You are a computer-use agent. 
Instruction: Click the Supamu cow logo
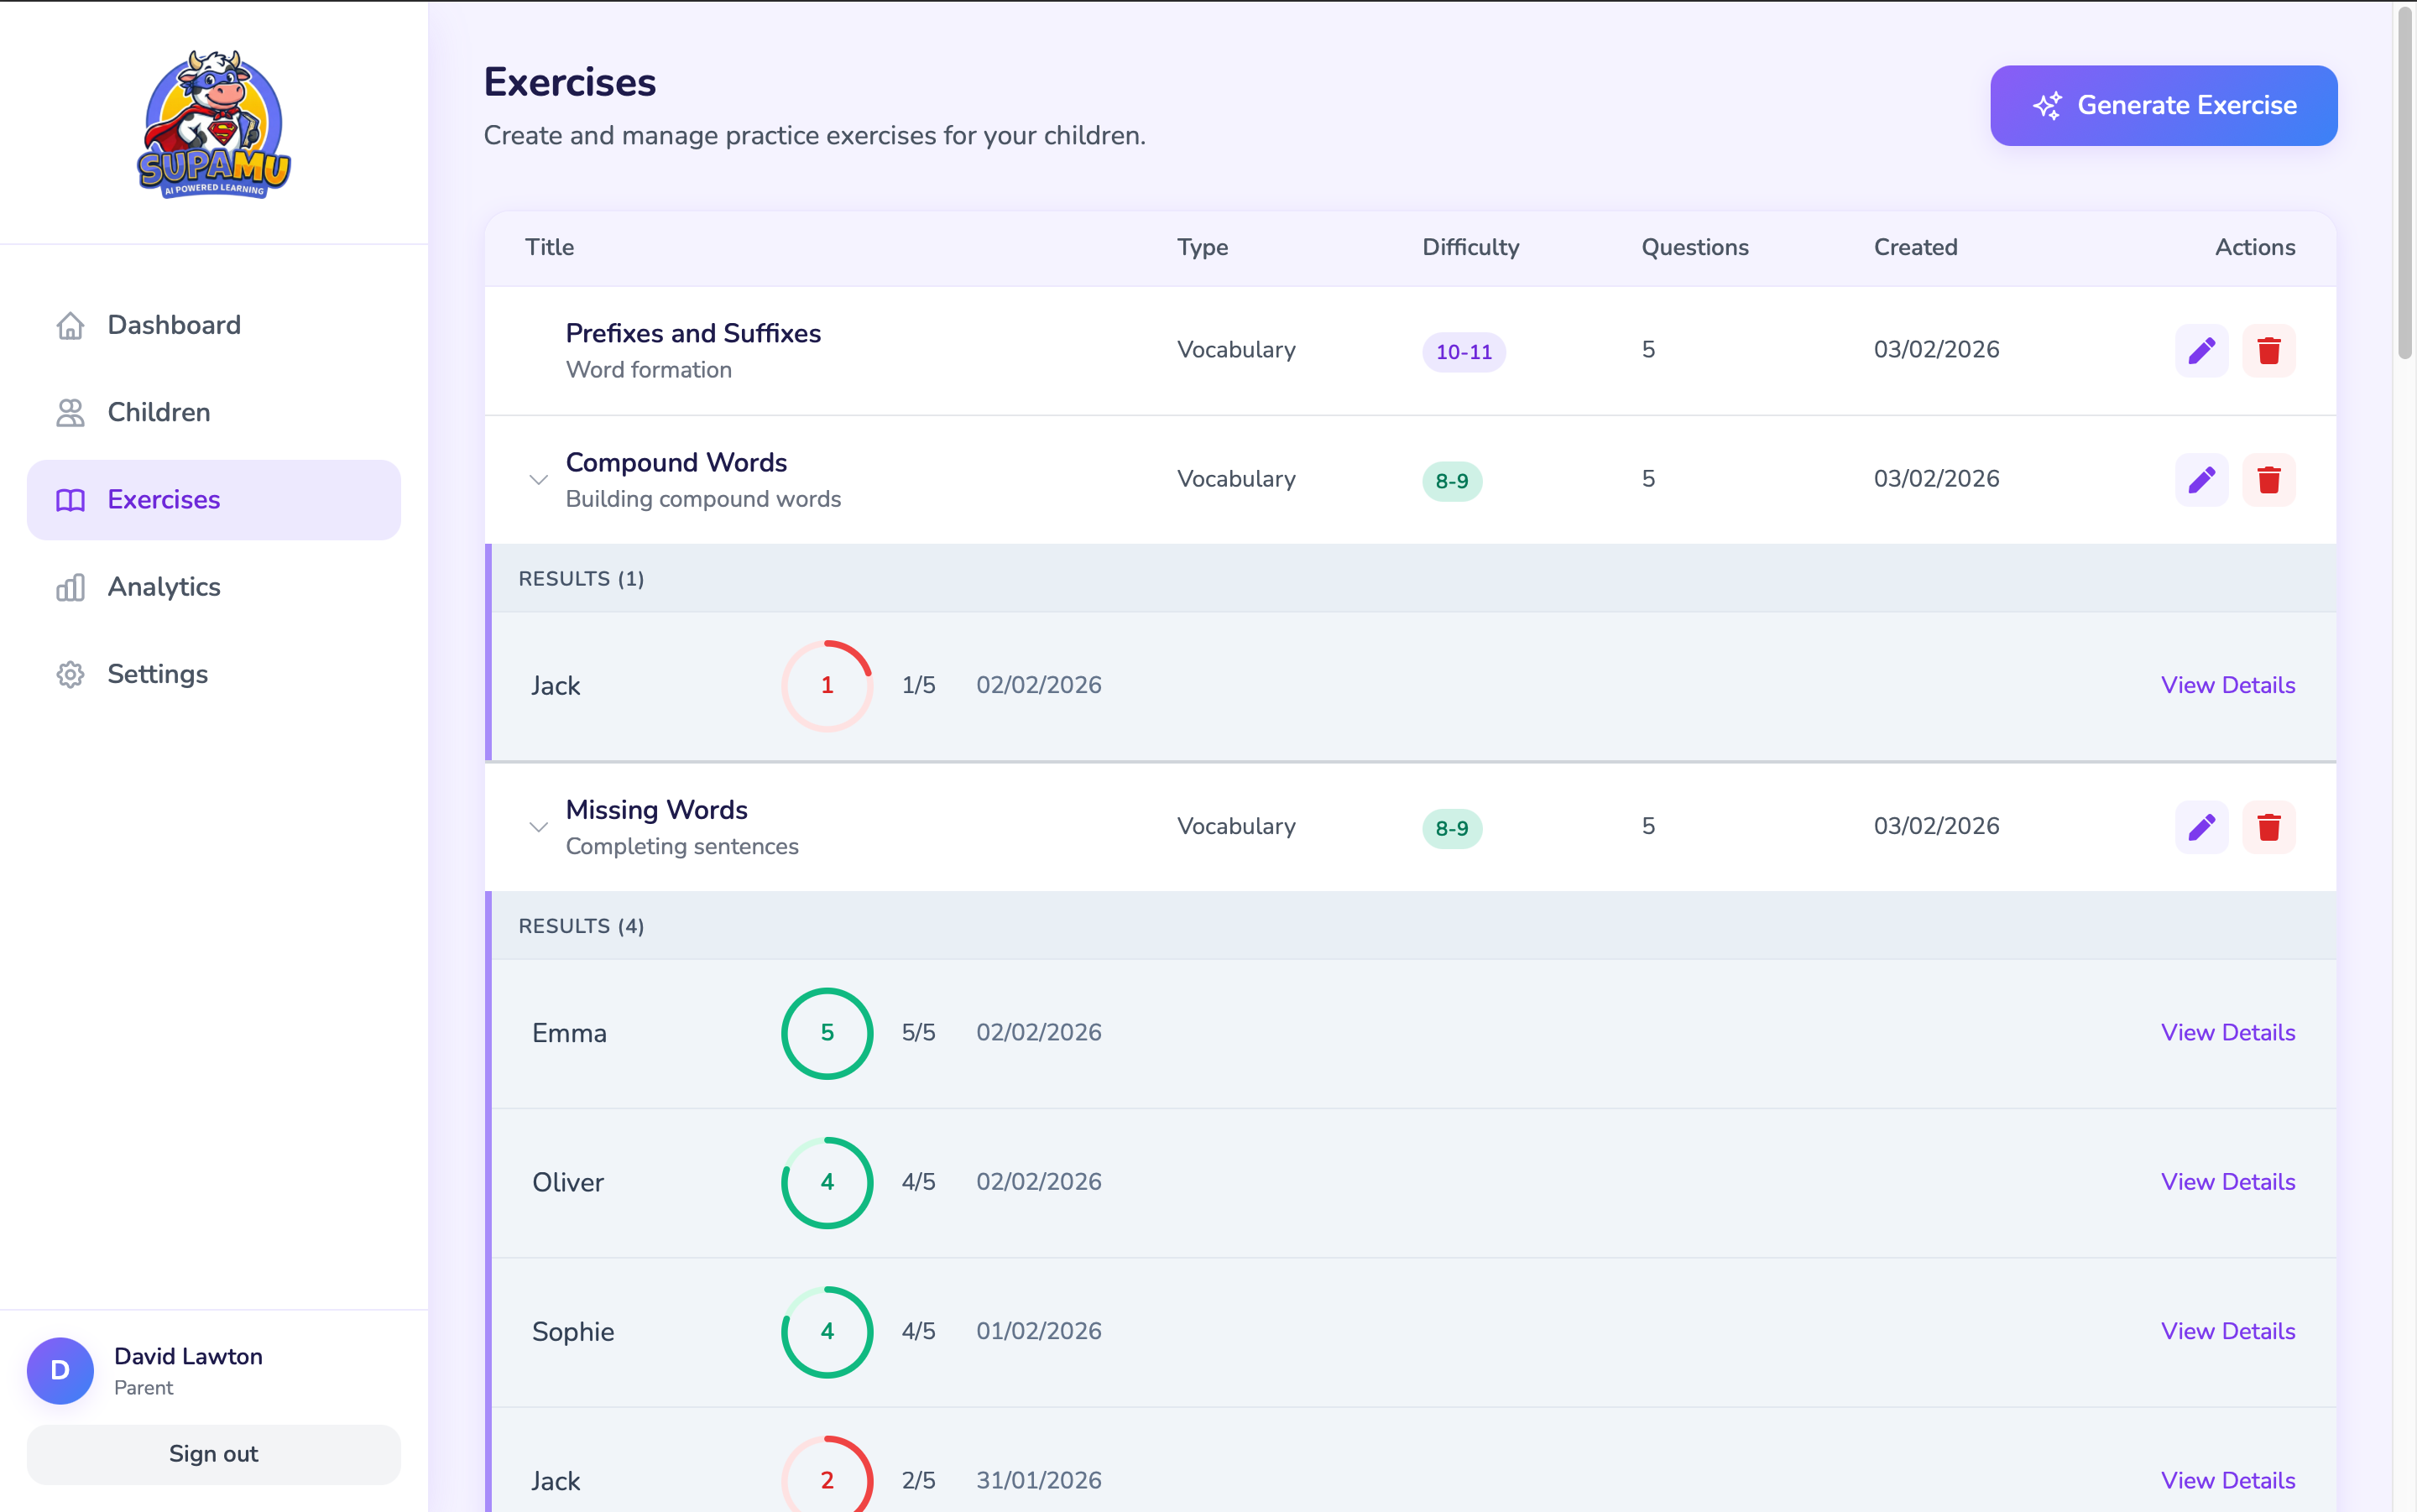point(213,125)
